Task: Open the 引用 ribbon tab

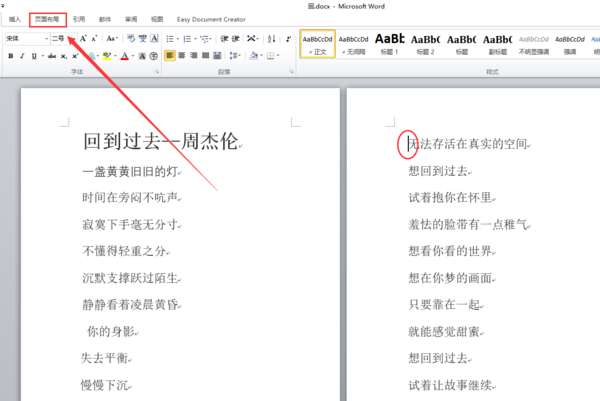Action: click(79, 19)
